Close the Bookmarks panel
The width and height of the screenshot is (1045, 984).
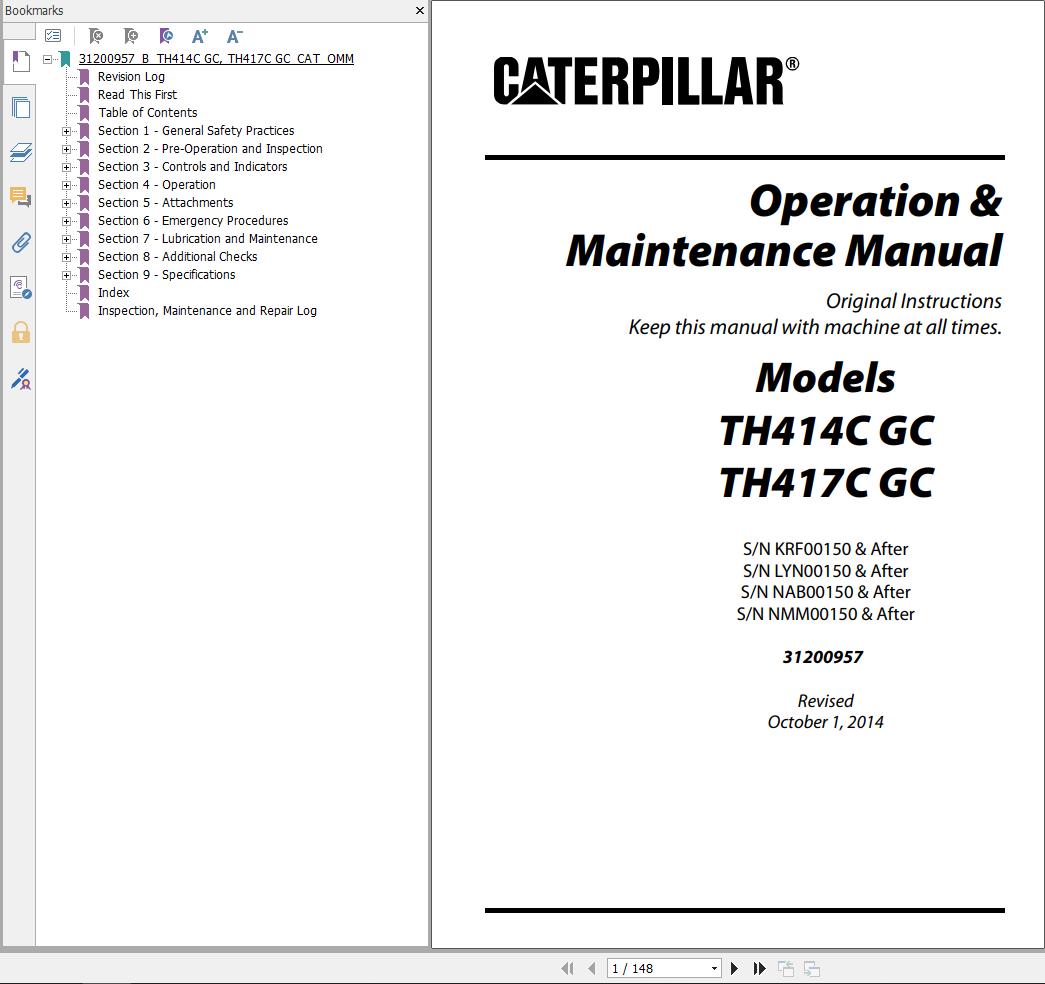[x=419, y=11]
